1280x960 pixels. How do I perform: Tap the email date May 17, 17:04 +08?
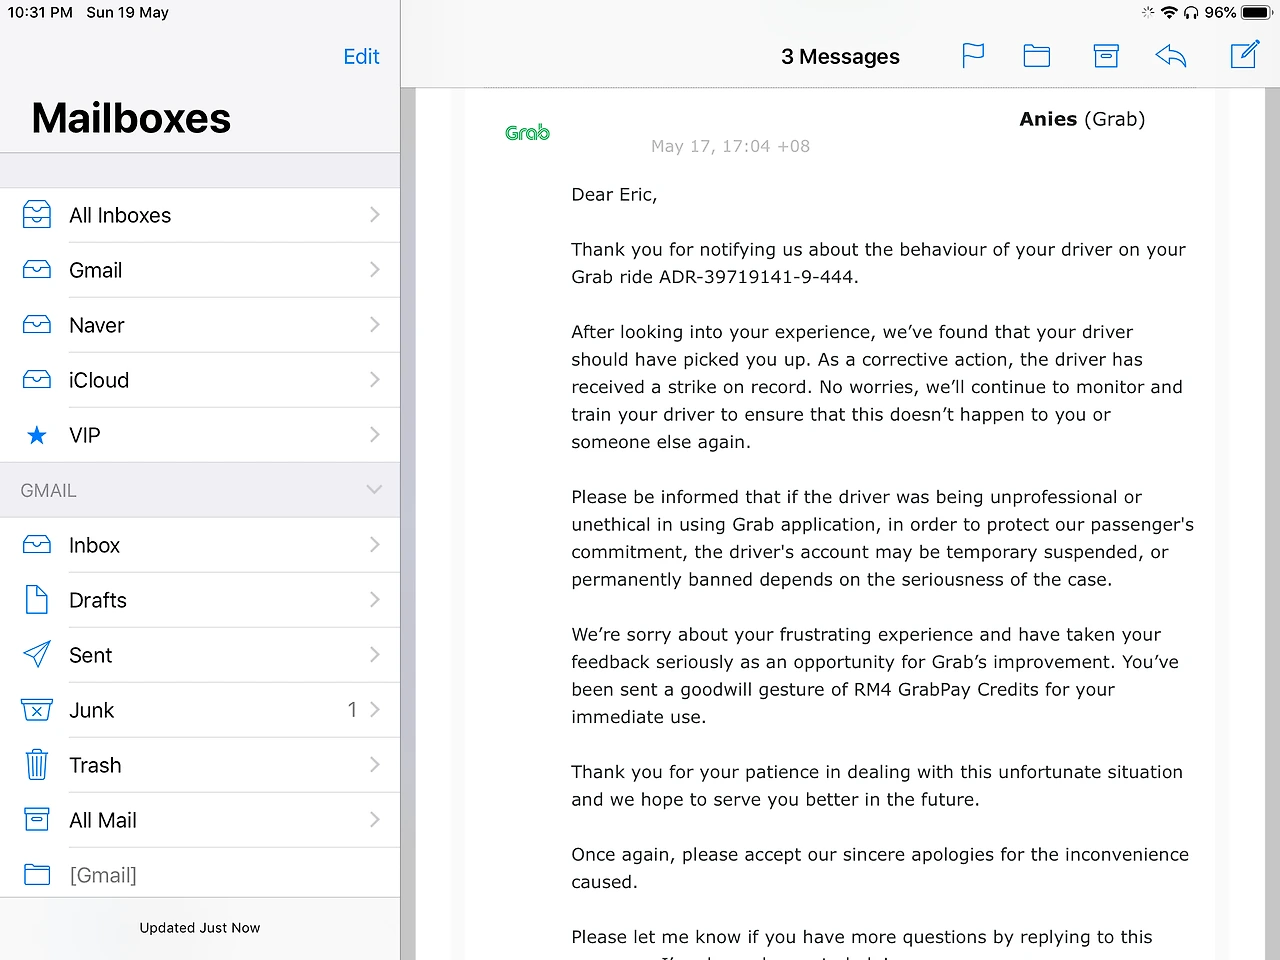tap(730, 146)
